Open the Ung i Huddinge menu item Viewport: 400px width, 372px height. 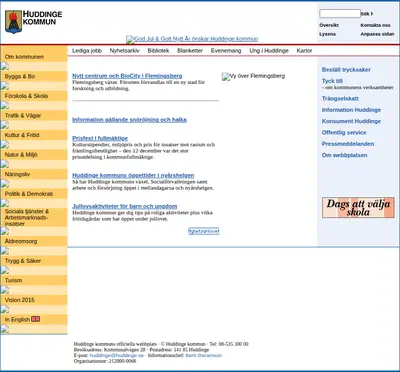(269, 51)
